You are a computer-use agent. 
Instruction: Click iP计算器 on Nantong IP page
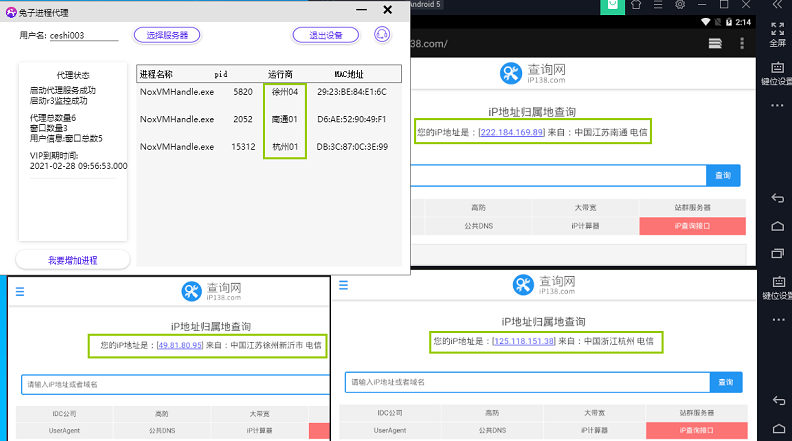click(x=585, y=226)
